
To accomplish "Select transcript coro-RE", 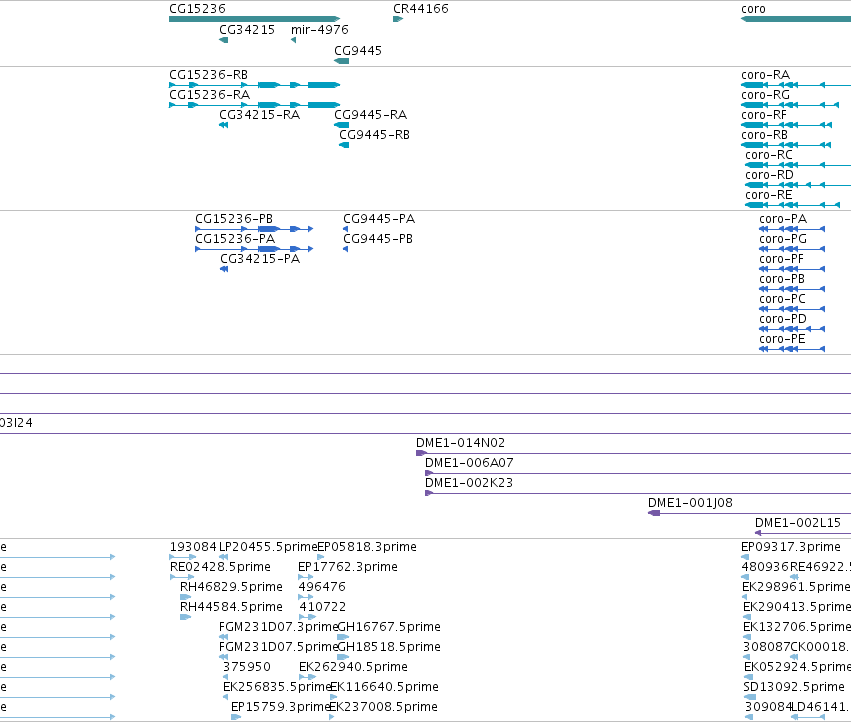I will tap(792, 205).
